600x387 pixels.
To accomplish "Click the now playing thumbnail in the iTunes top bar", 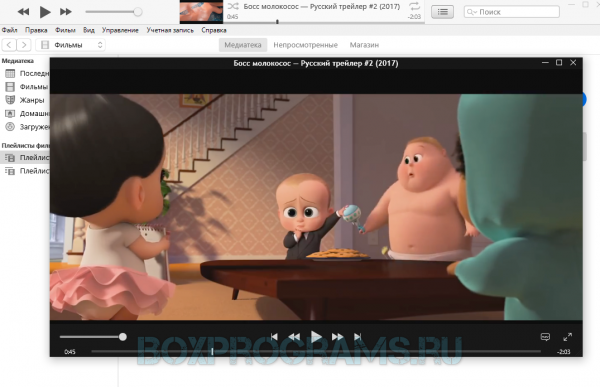I will coord(201,11).
